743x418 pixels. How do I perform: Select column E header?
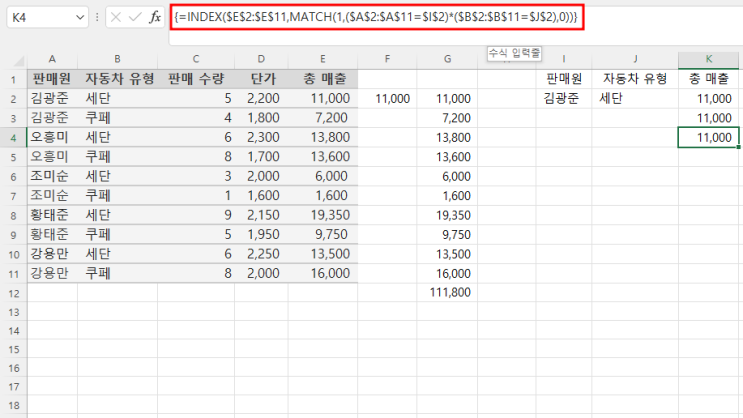tap(323, 59)
